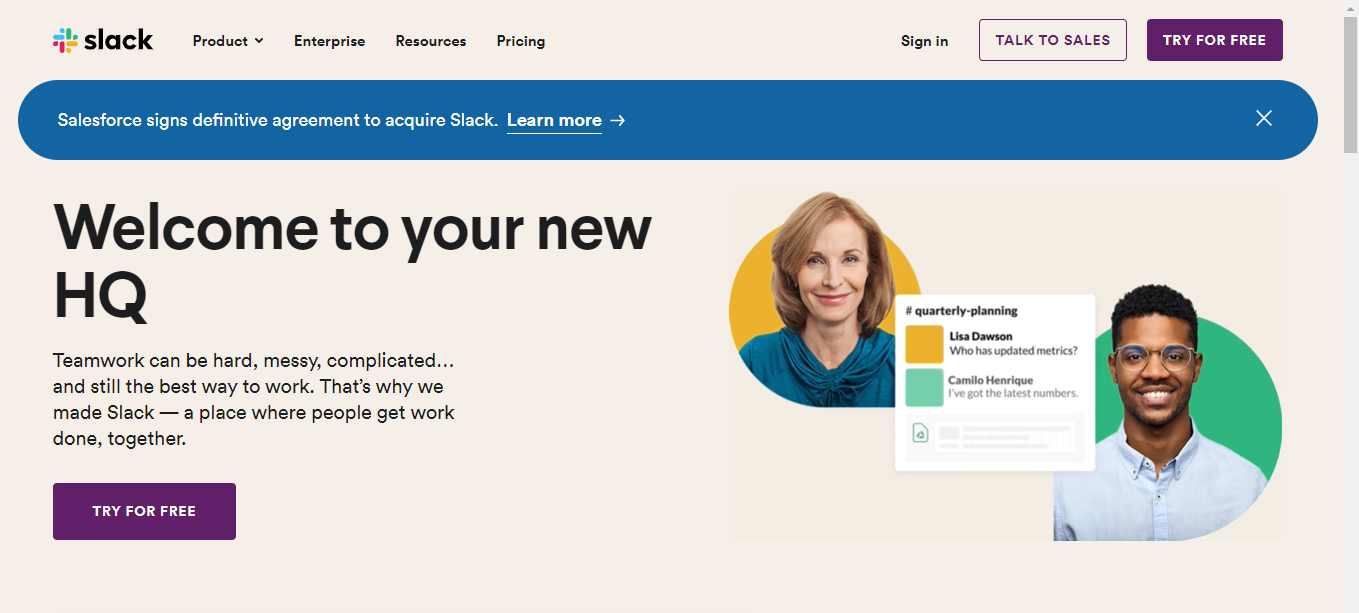Follow the Learn more link in banner
The width and height of the screenshot is (1359, 613).
pos(554,120)
